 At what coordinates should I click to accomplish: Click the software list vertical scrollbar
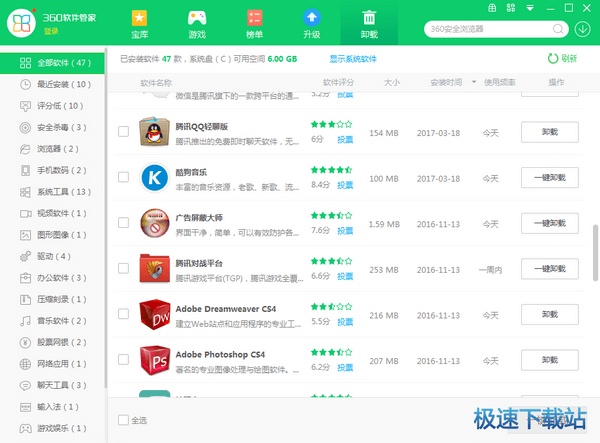[x=595, y=253]
